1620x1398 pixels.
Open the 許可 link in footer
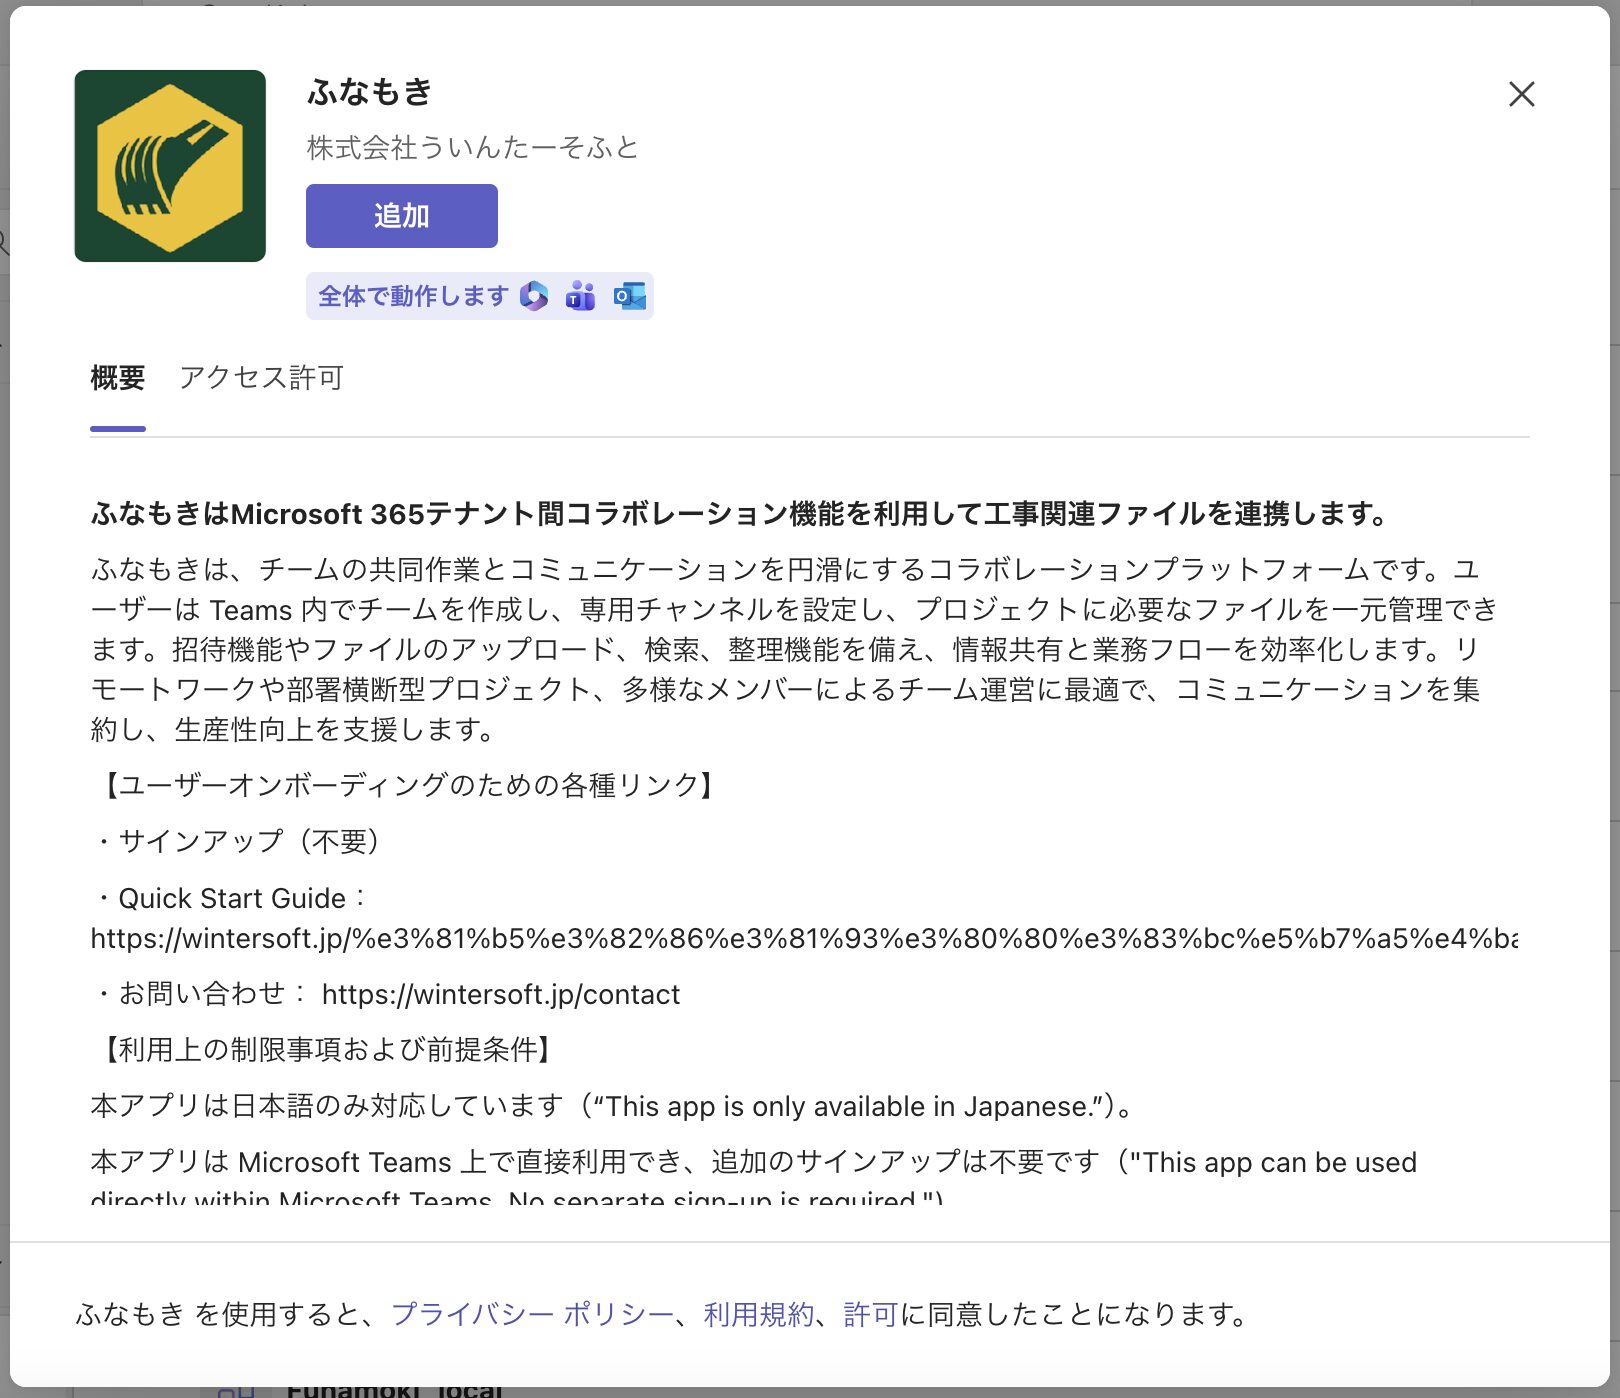point(870,1314)
